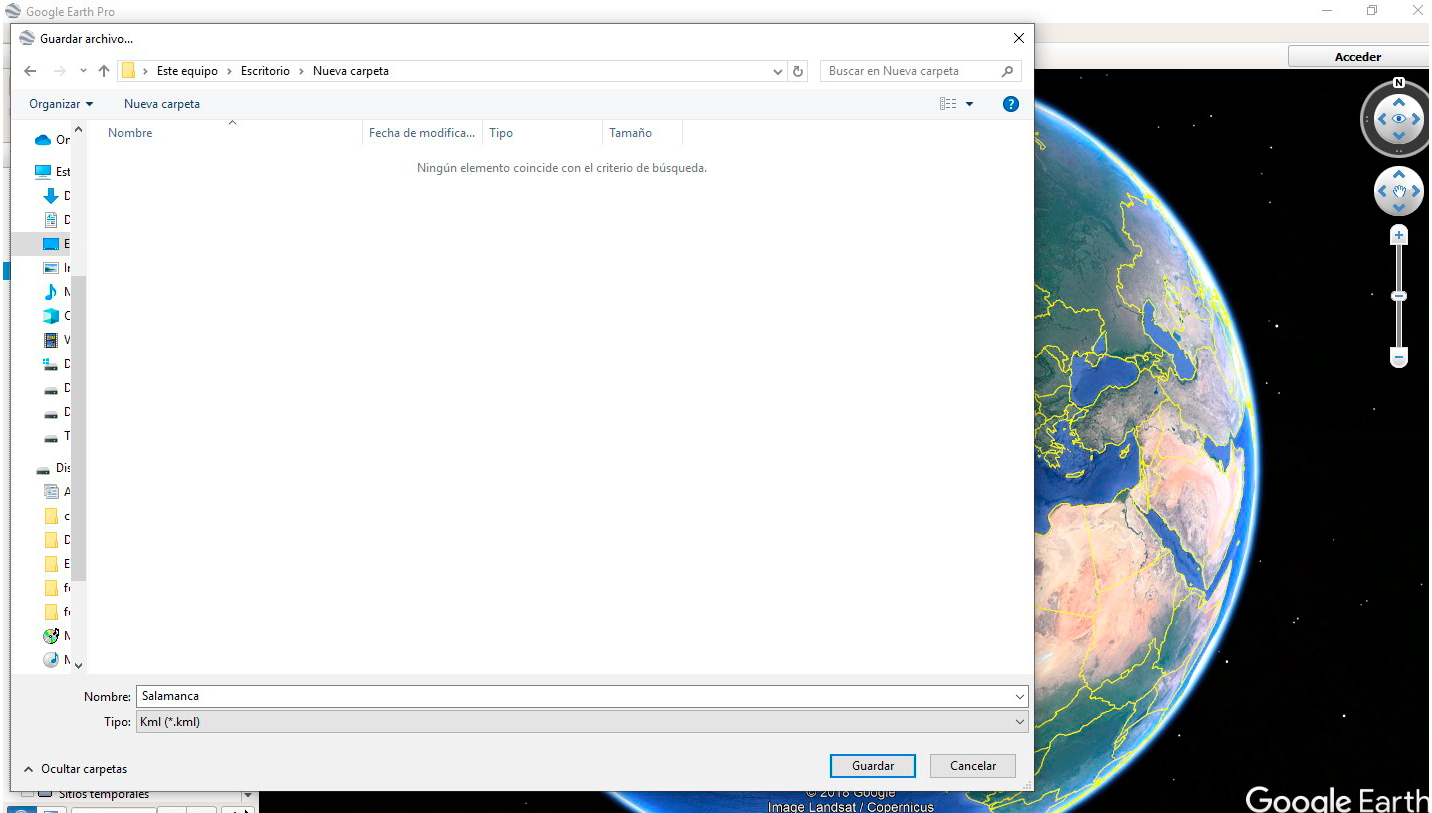Click the Google Earth zoom slider handle
The height and width of the screenshot is (813, 1432).
tap(1399, 296)
